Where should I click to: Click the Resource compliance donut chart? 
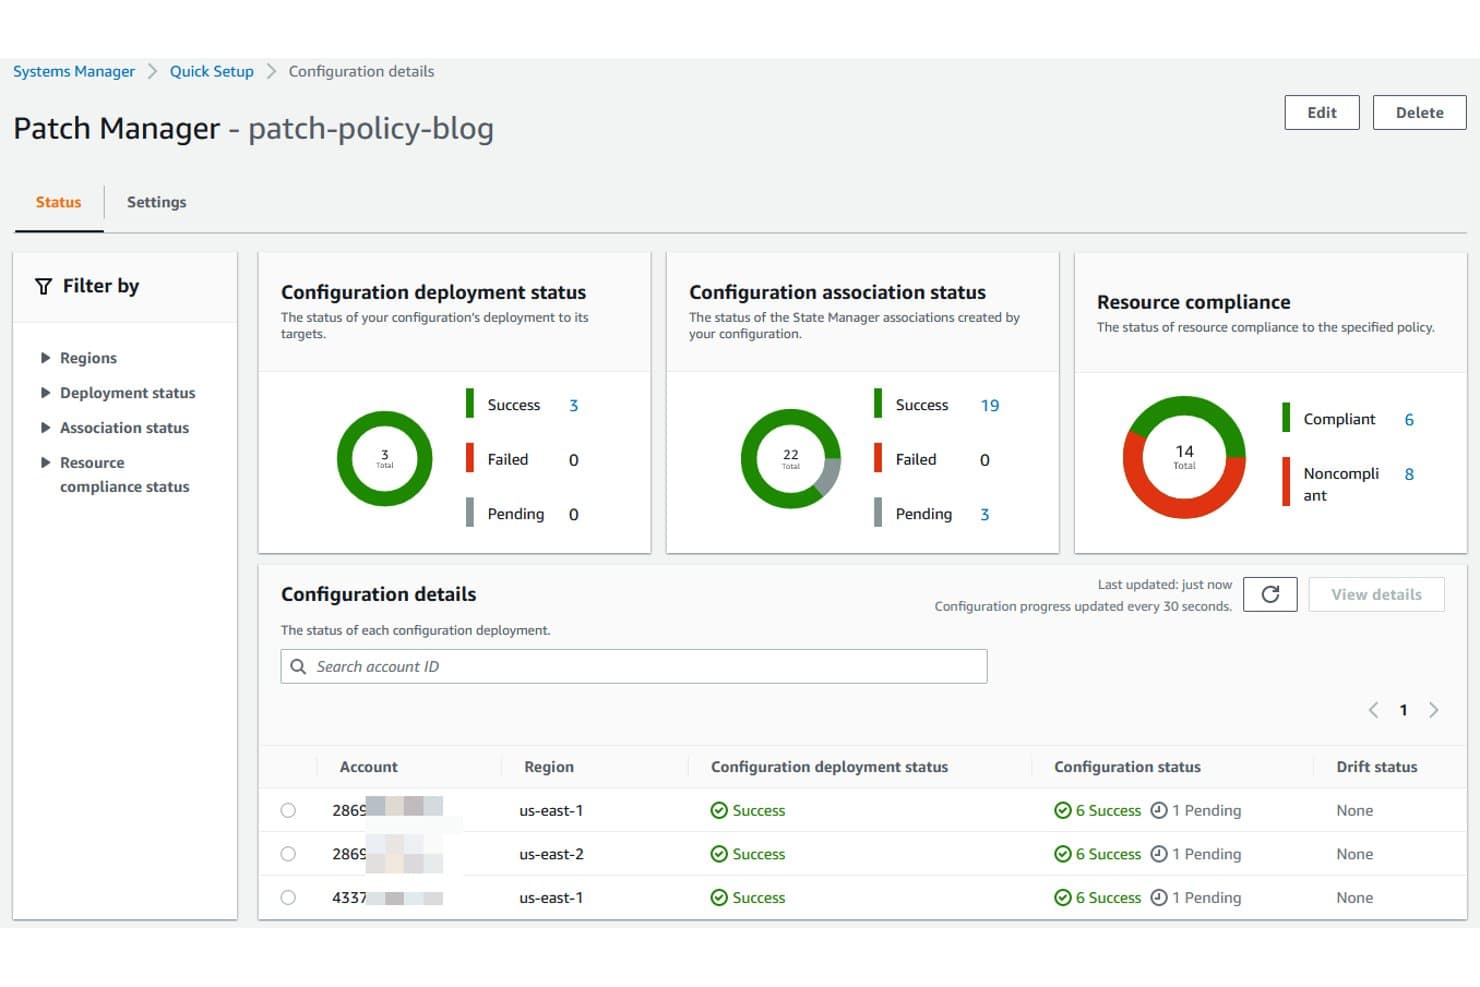point(1184,457)
